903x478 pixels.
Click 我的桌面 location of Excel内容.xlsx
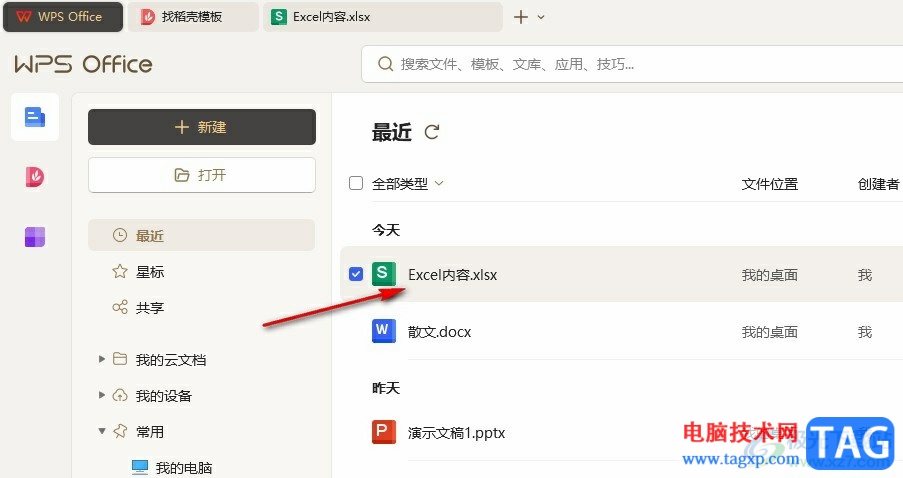point(769,275)
